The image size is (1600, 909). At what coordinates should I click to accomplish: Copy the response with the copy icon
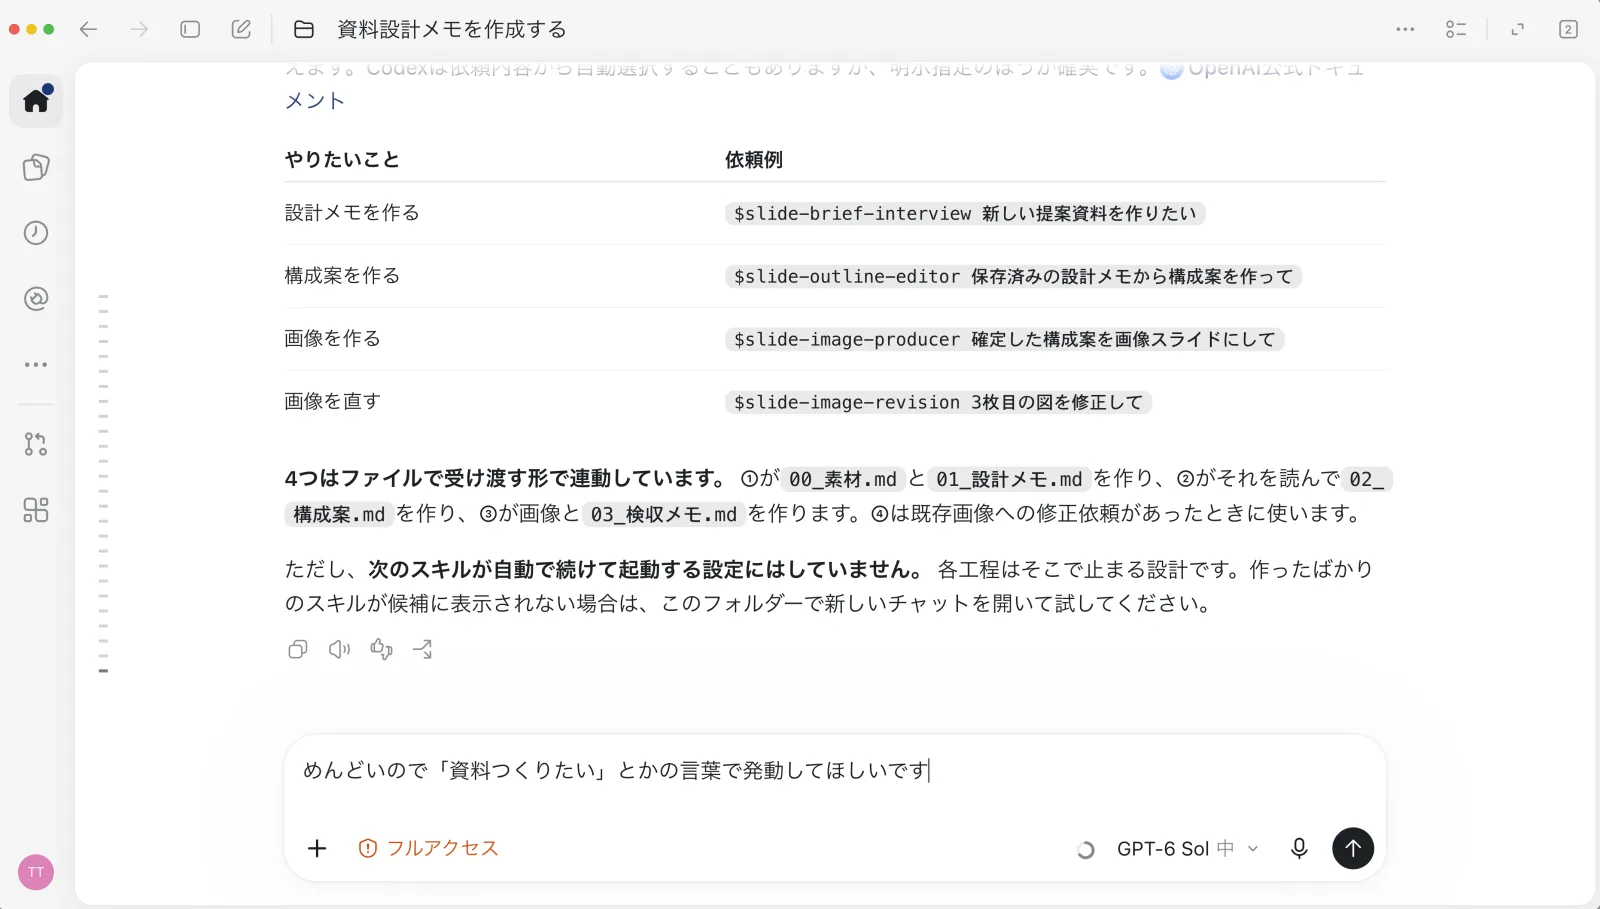(297, 650)
